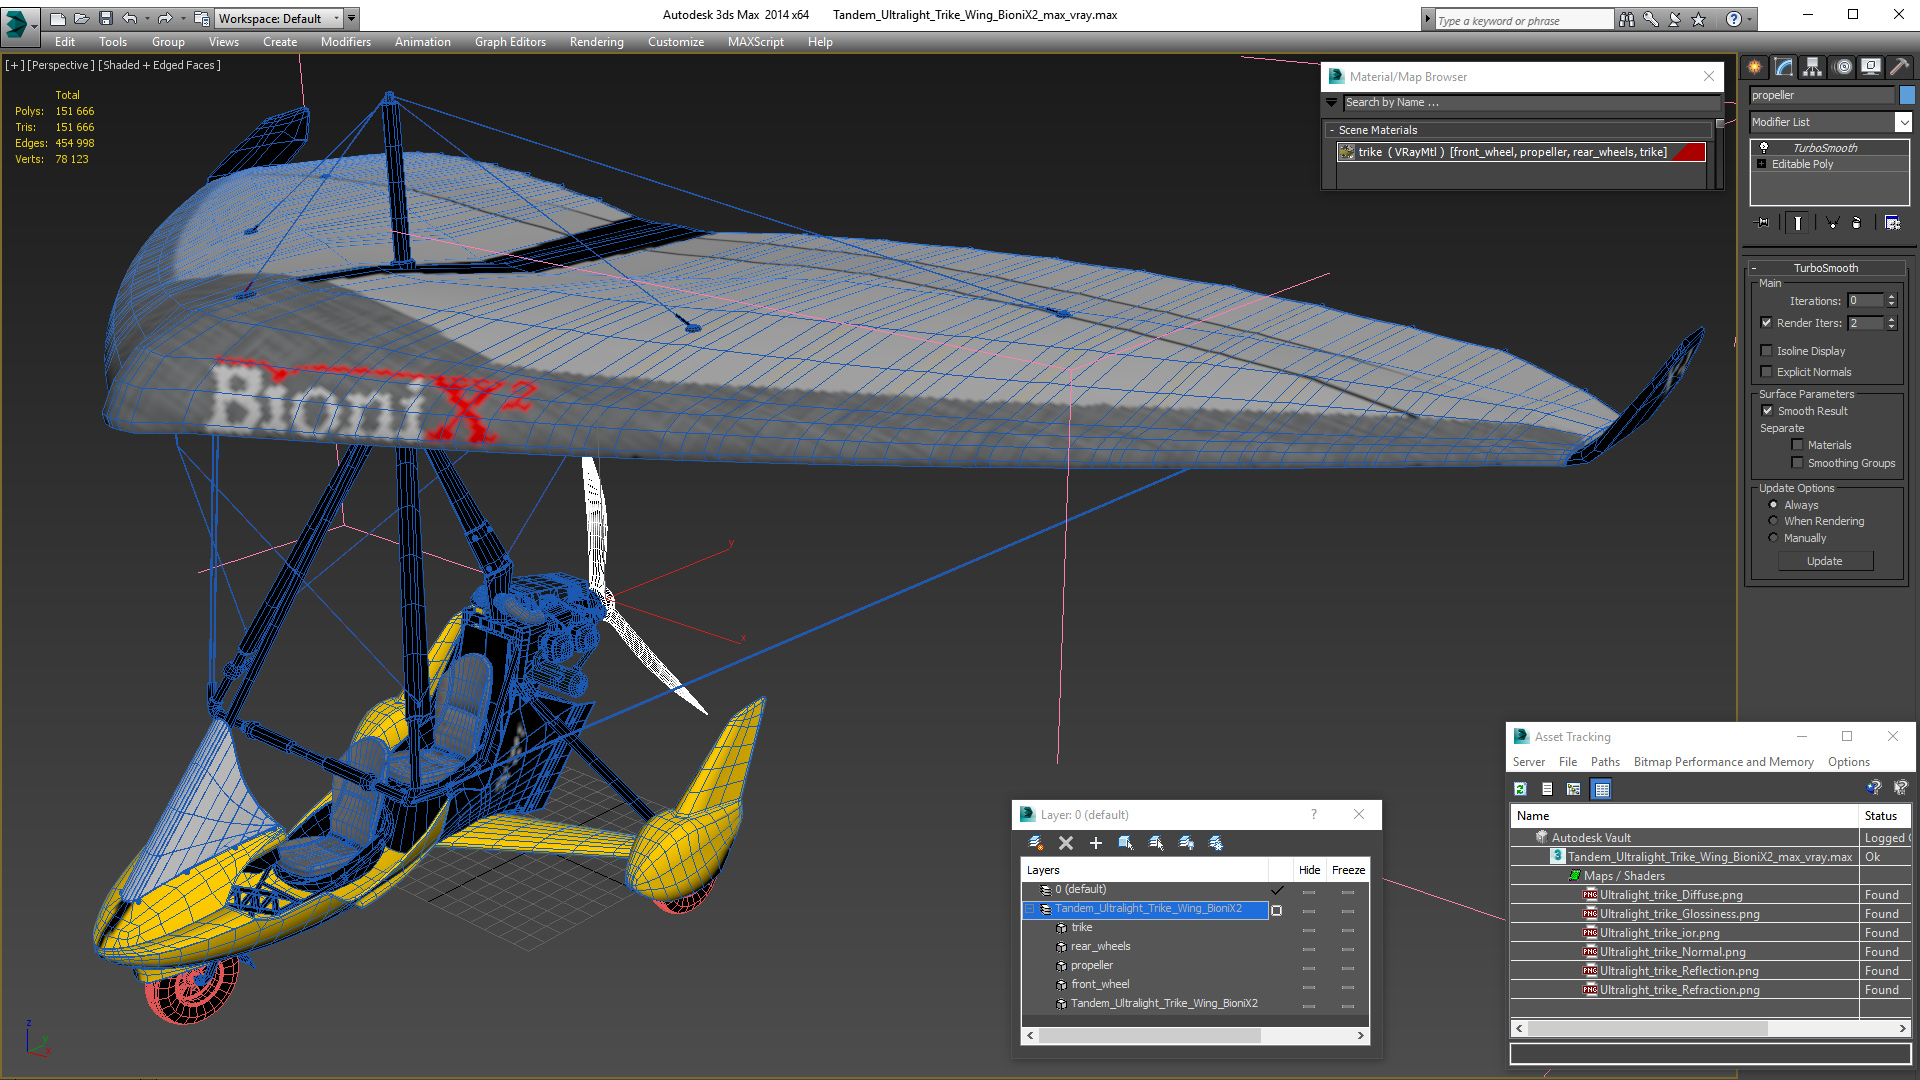Viewport: 1920px width, 1080px height.
Task: Click Refresh icon in Asset Tracking
Action: [1520, 789]
